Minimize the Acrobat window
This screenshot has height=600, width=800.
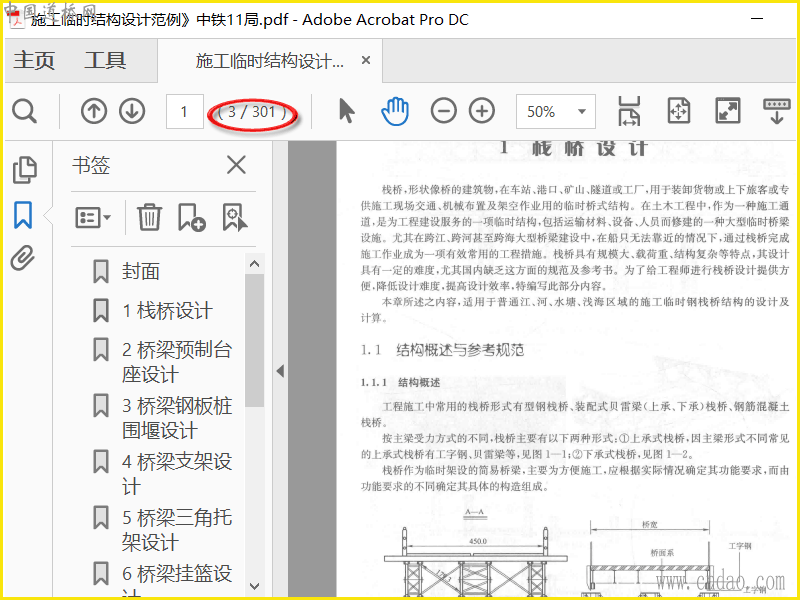click(x=757, y=18)
